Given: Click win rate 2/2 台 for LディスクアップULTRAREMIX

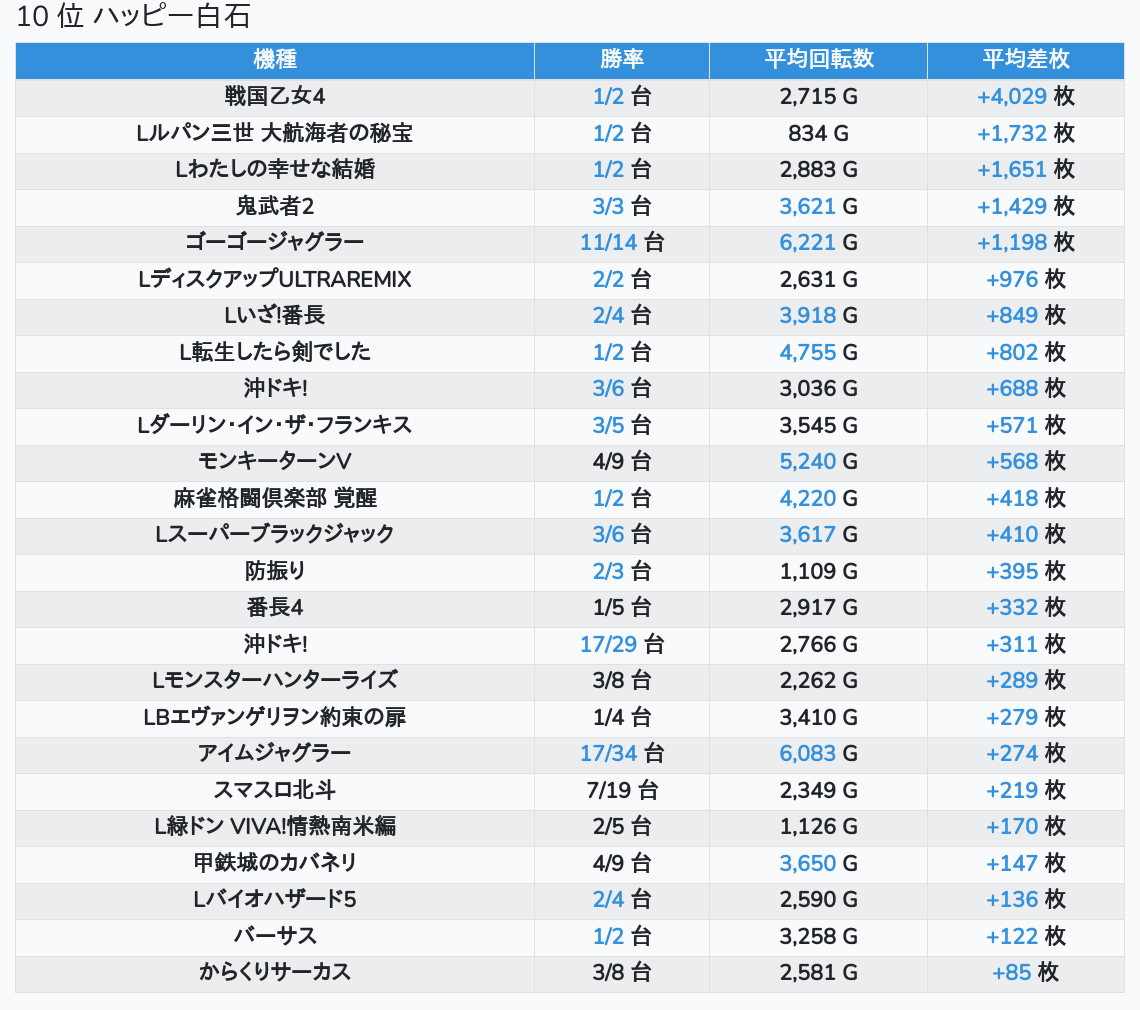Looking at the screenshot, I should (622, 279).
